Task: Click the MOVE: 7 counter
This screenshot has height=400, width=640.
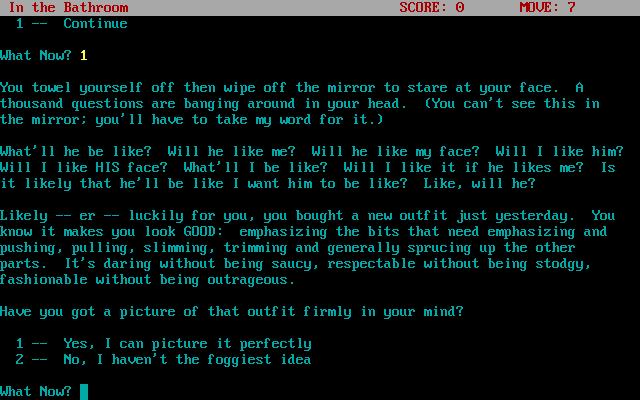Action: pos(547,7)
